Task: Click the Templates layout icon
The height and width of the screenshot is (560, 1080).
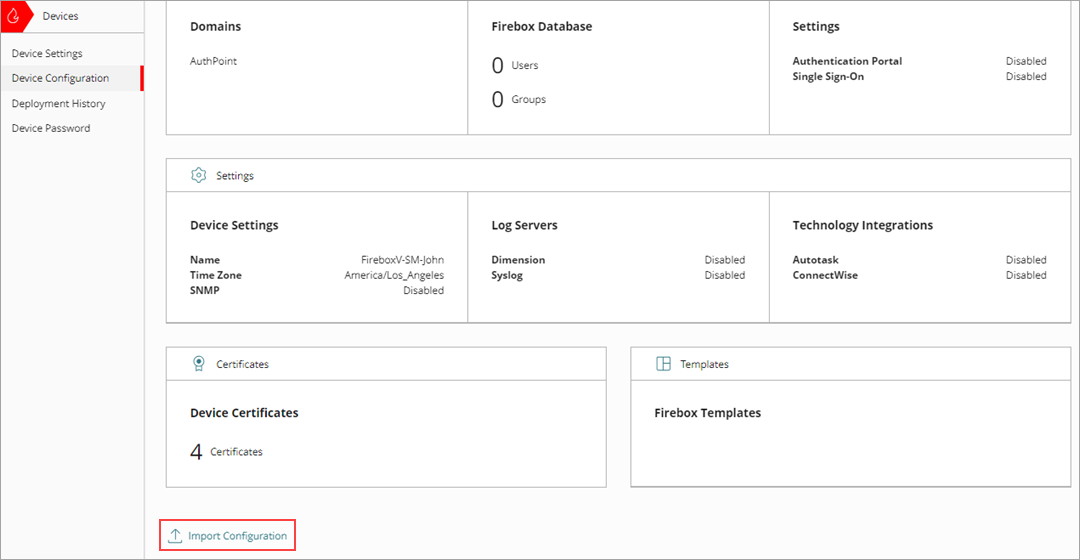Action: (x=663, y=364)
